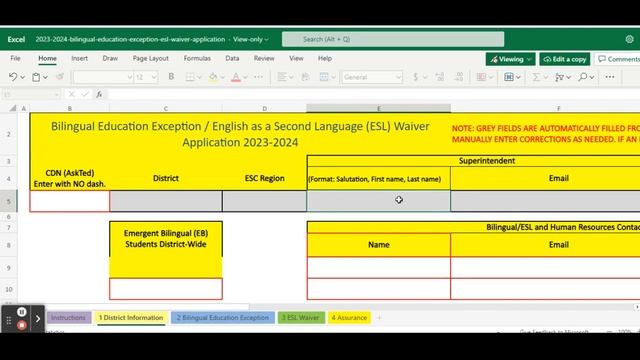Screen dimensions: 640x360
Task: Click the Borders icon
Action: (190, 77)
